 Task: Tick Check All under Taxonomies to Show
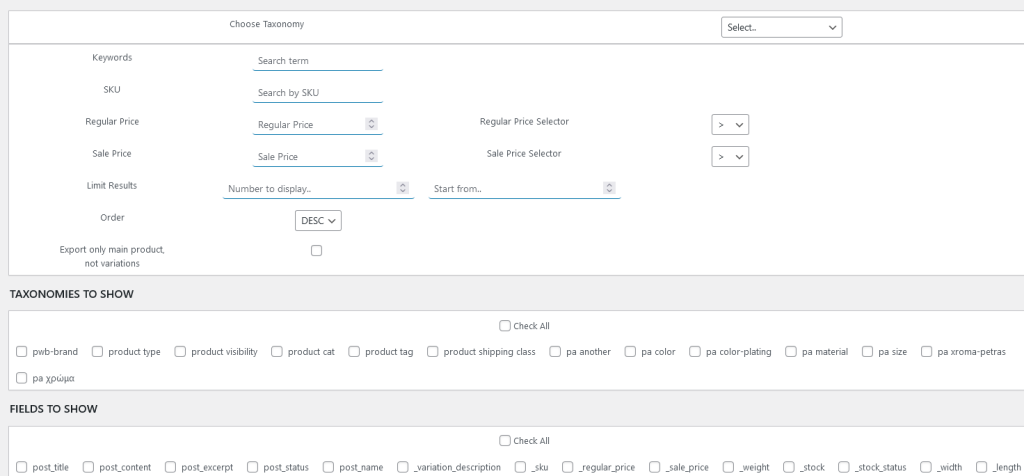(505, 326)
